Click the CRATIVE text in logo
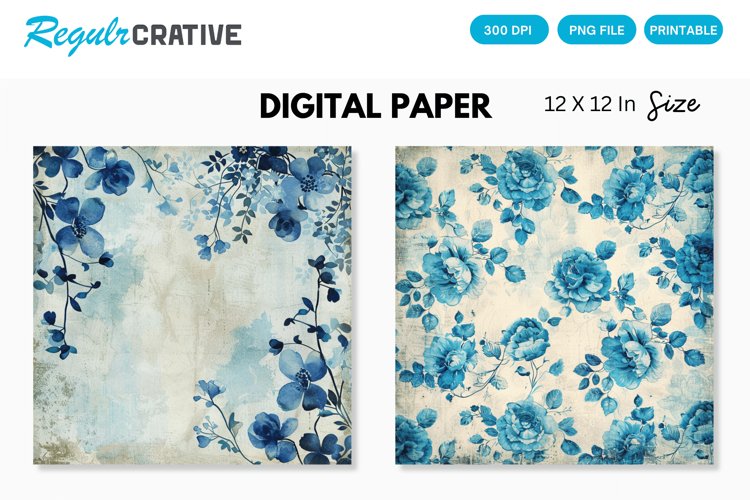Viewport: 750px width, 500px height. tap(187, 35)
